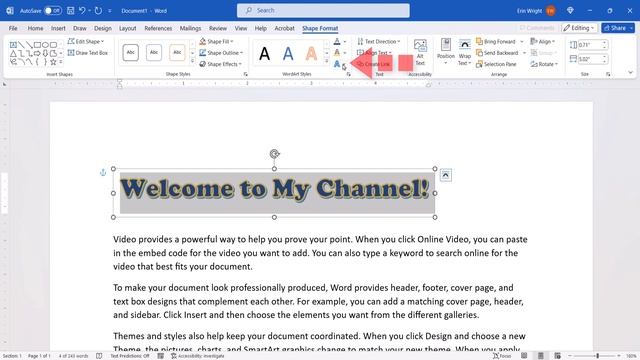Apply the blue A WordArt style

click(288, 53)
